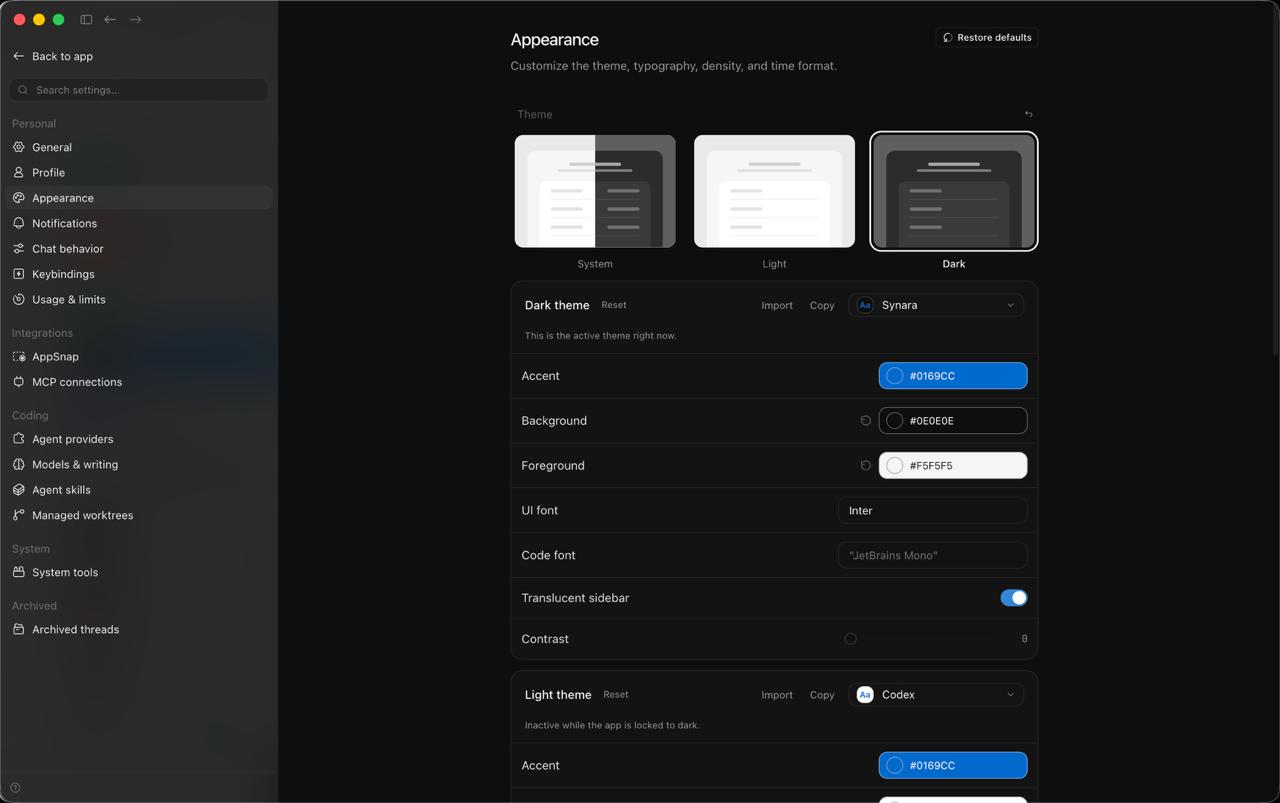Reset Foreground color with its revert icon
Image resolution: width=1280 pixels, height=803 pixels.
click(866, 466)
